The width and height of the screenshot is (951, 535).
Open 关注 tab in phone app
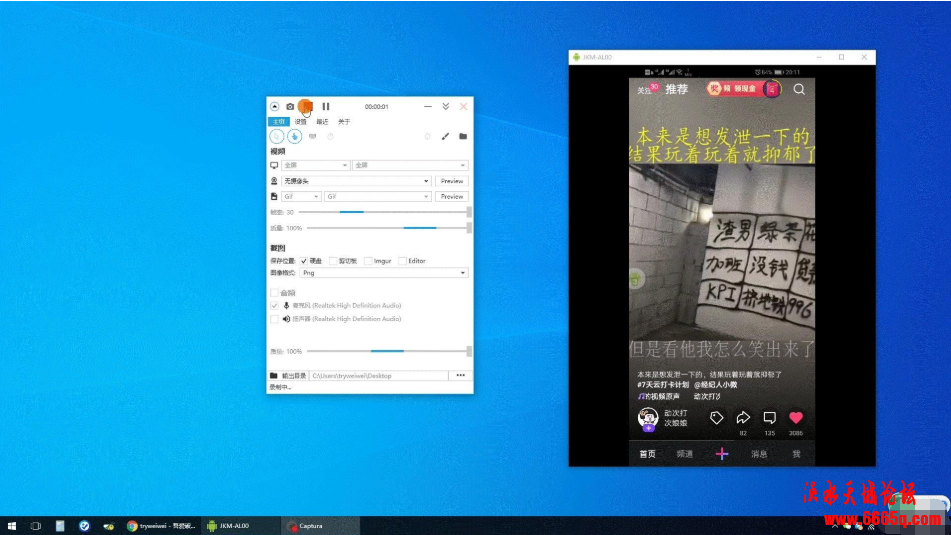point(644,91)
